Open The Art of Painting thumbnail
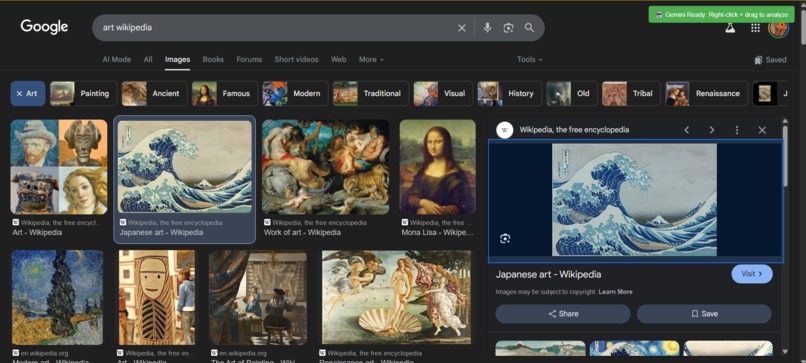806x363 pixels. (258, 297)
